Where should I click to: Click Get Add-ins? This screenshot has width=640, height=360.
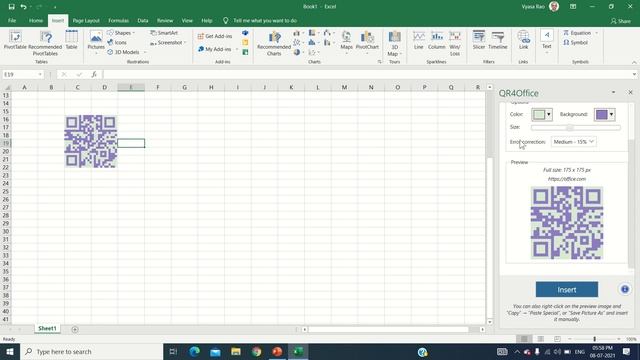coord(215,36)
